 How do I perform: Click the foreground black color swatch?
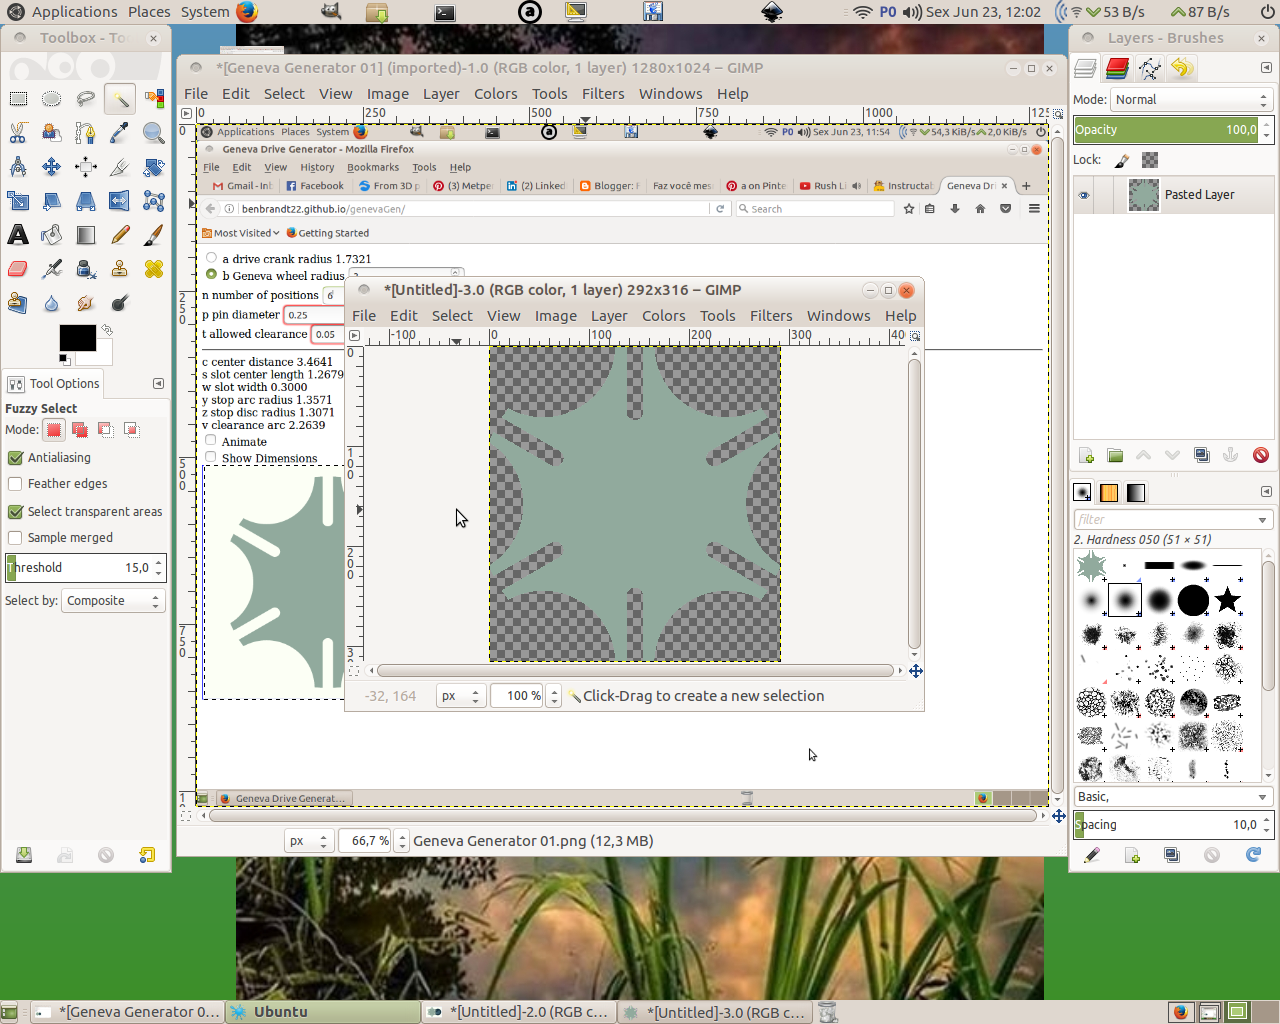point(77,337)
